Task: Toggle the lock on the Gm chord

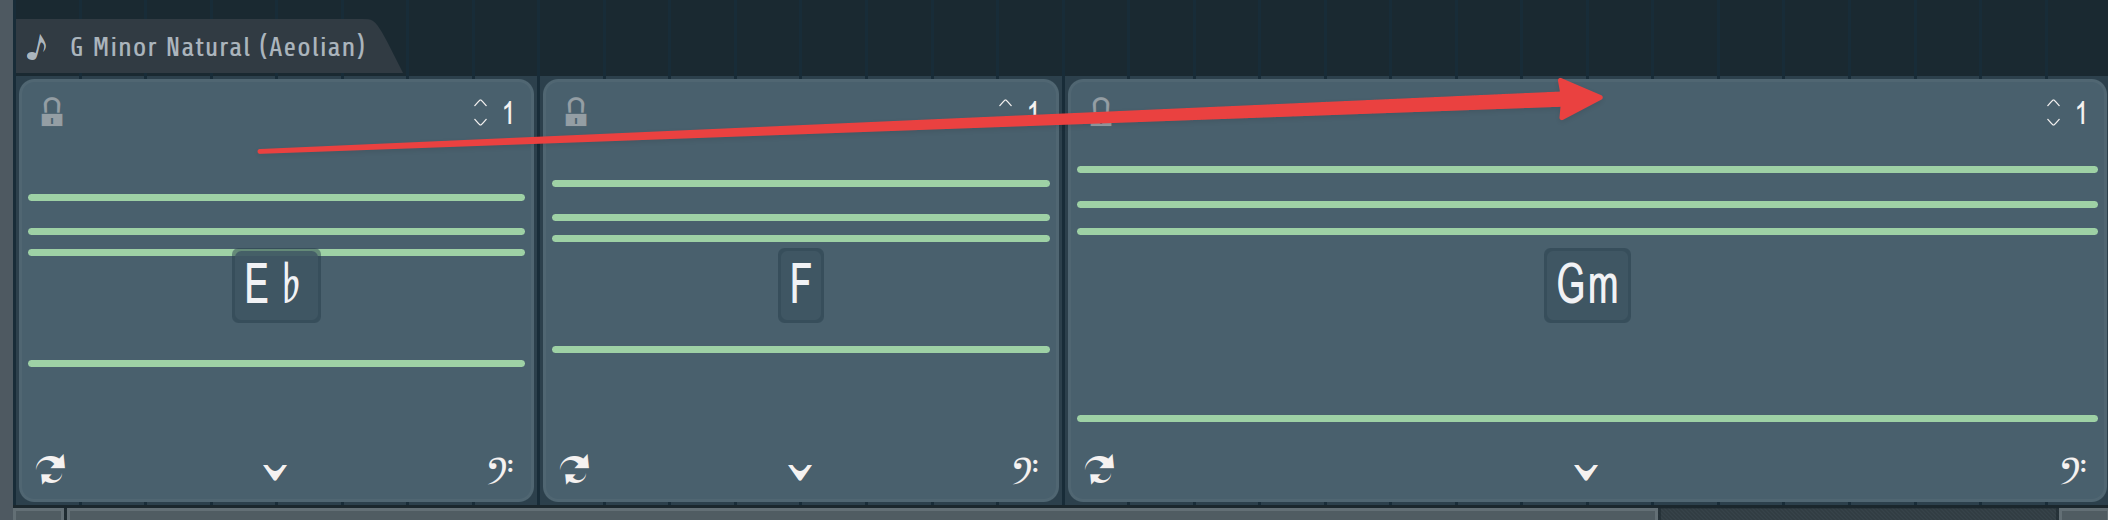Action: (x=1101, y=112)
